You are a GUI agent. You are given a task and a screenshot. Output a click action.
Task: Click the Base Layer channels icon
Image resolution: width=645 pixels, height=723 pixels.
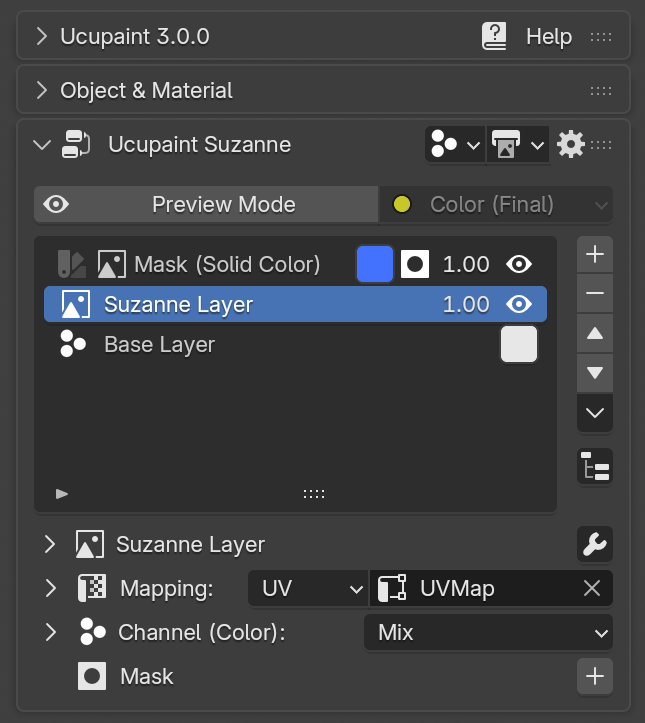coord(73,344)
